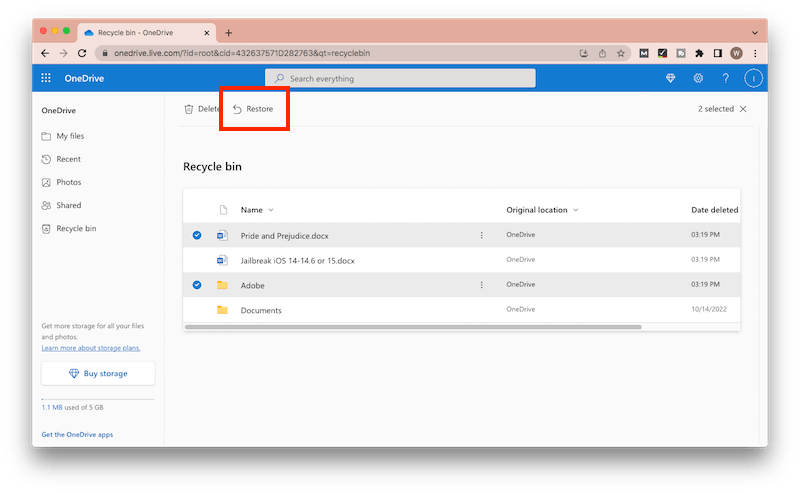Click the Adobe folder name
800x493 pixels.
253,285
